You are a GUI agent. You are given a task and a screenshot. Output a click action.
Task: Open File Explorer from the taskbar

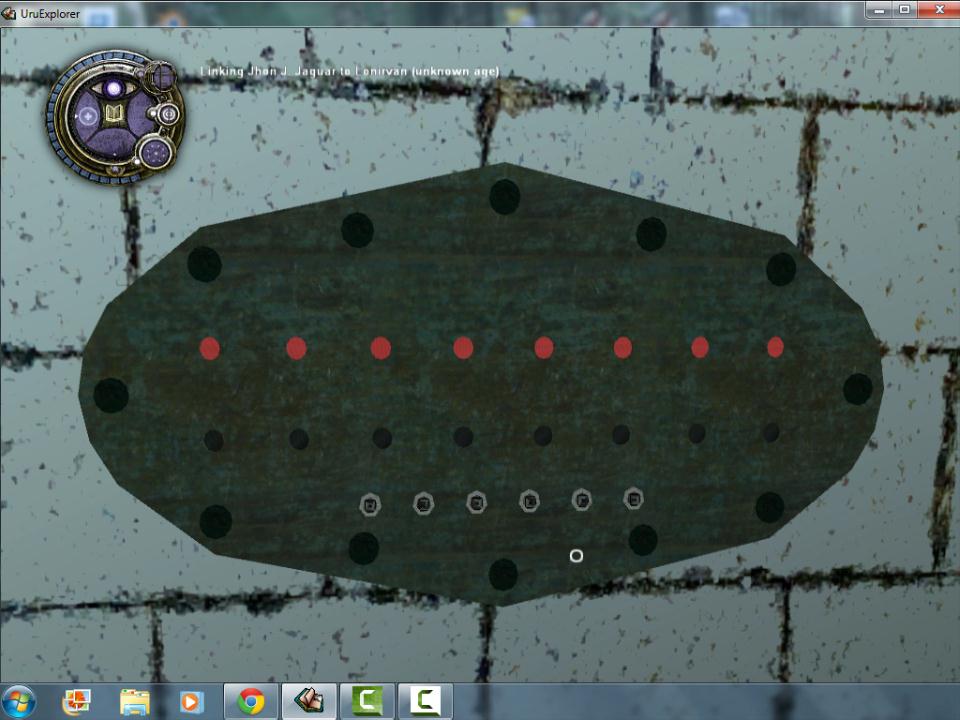(x=135, y=702)
